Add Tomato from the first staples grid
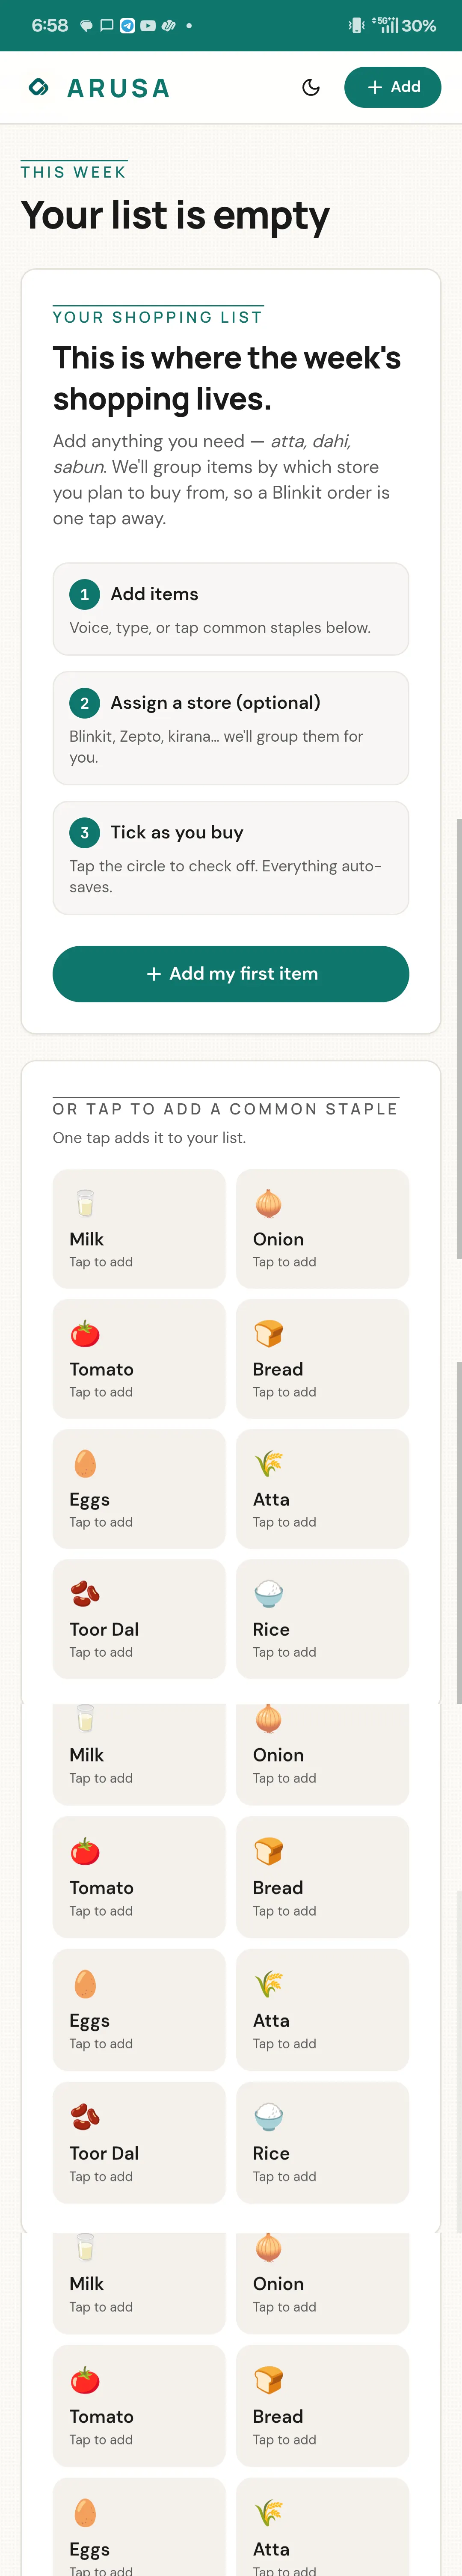 [139, 1359]
